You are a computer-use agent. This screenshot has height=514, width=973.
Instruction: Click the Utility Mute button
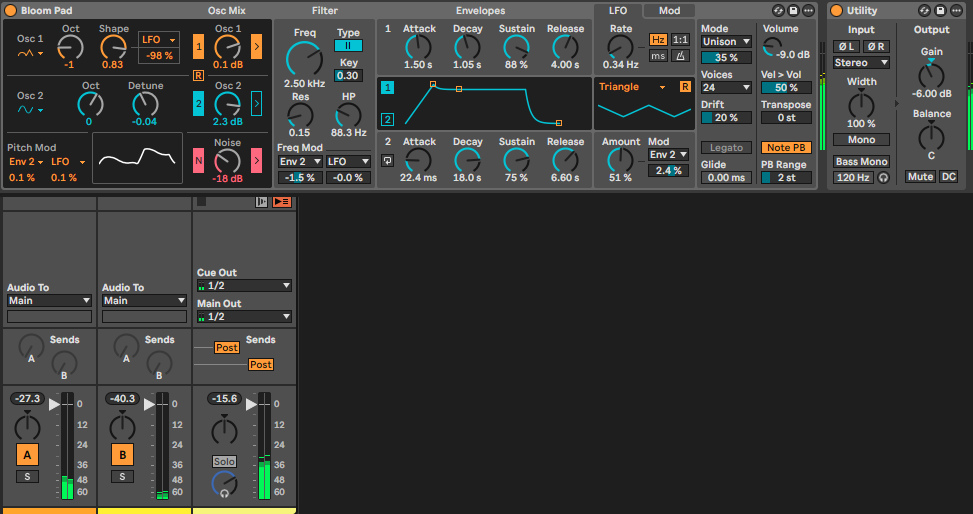click(920, 177)
